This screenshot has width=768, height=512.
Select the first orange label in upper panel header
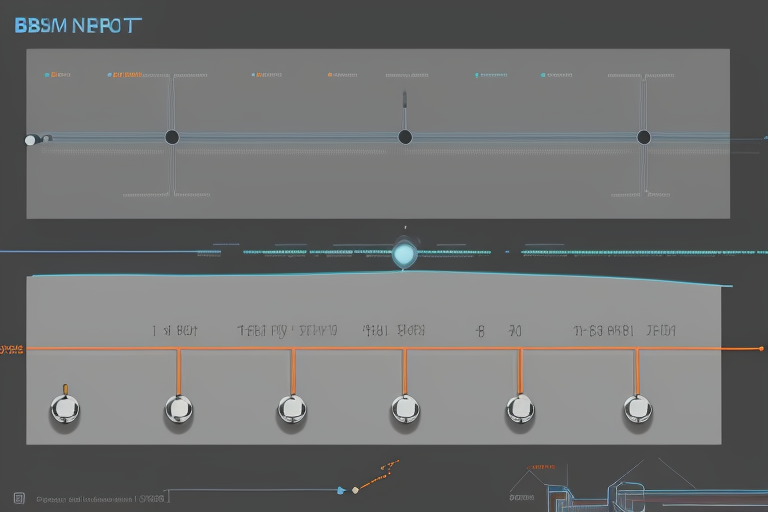pyautogui.click(x=126, y=75)
